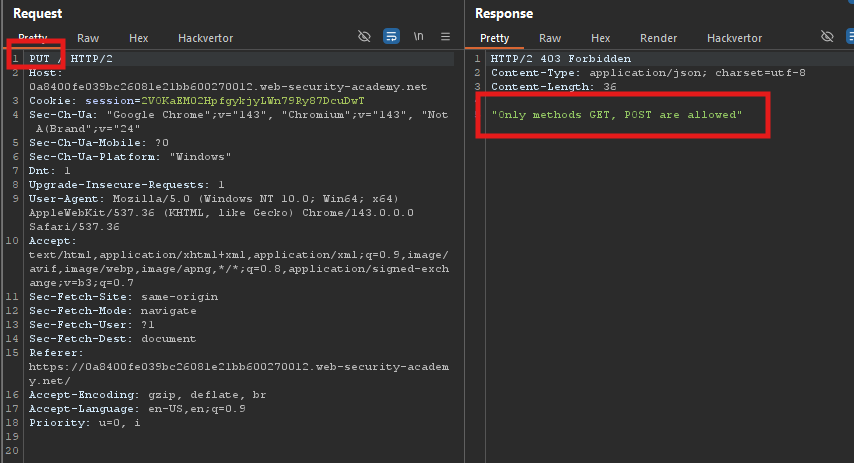
Task: Click the Dnt: 1 header line
Action: point(50,171)
